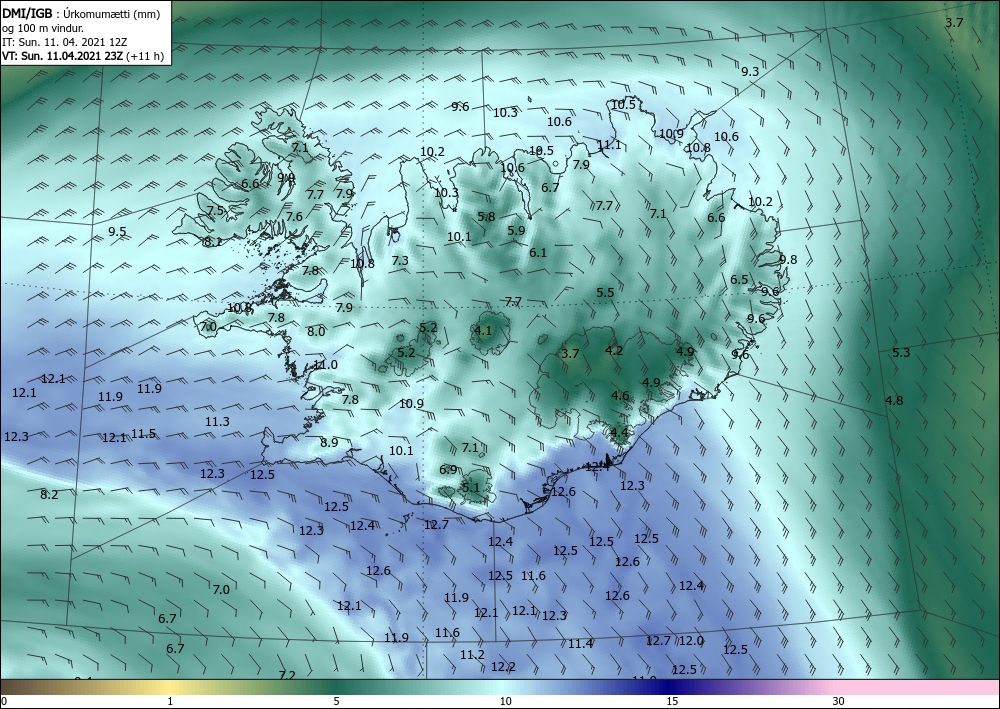Click the colour scale label "15"
The height and width of the screenshot is (709, 1000).
click(672, 701)
